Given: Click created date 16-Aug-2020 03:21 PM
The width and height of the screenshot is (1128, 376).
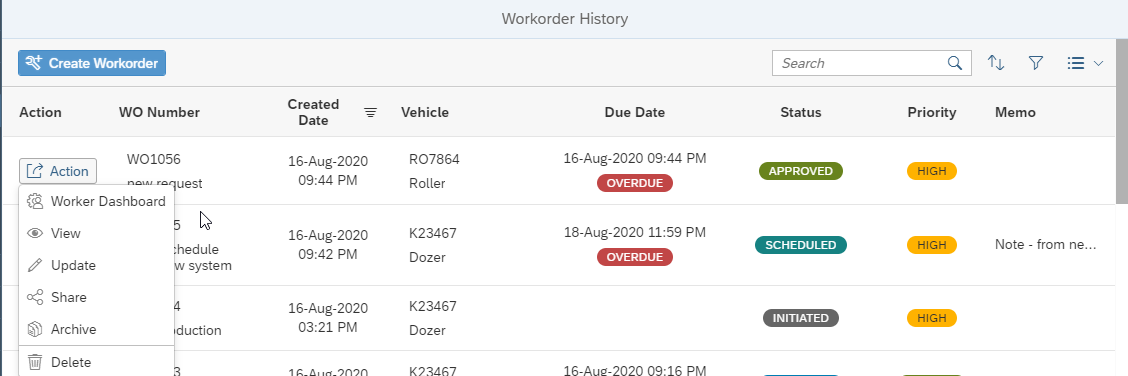Looking at the screenshot, I should (328, 318).
